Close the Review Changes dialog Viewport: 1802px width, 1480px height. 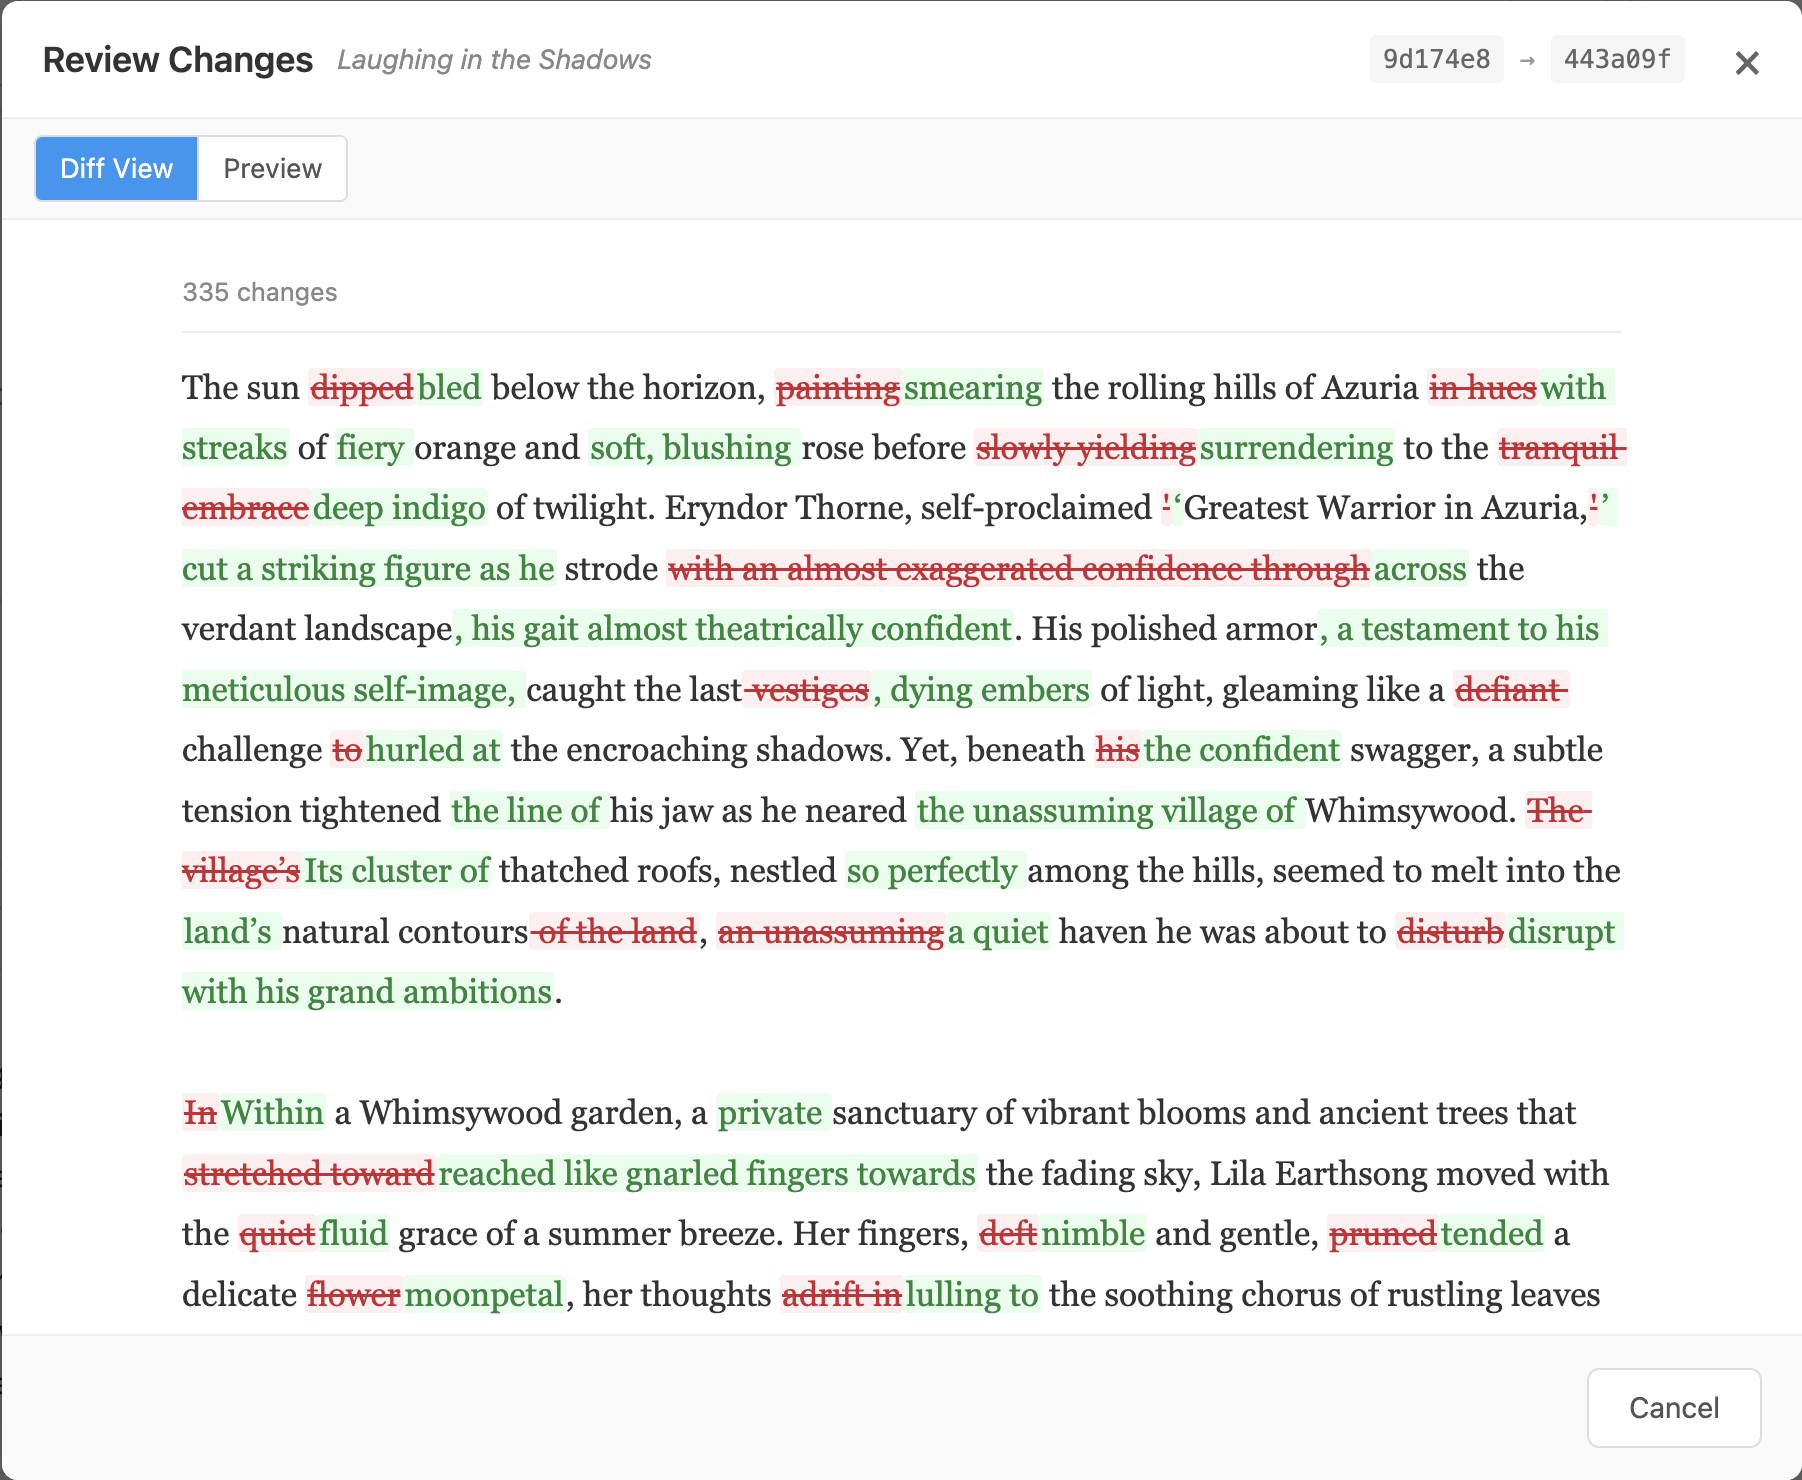(1747, 63)
